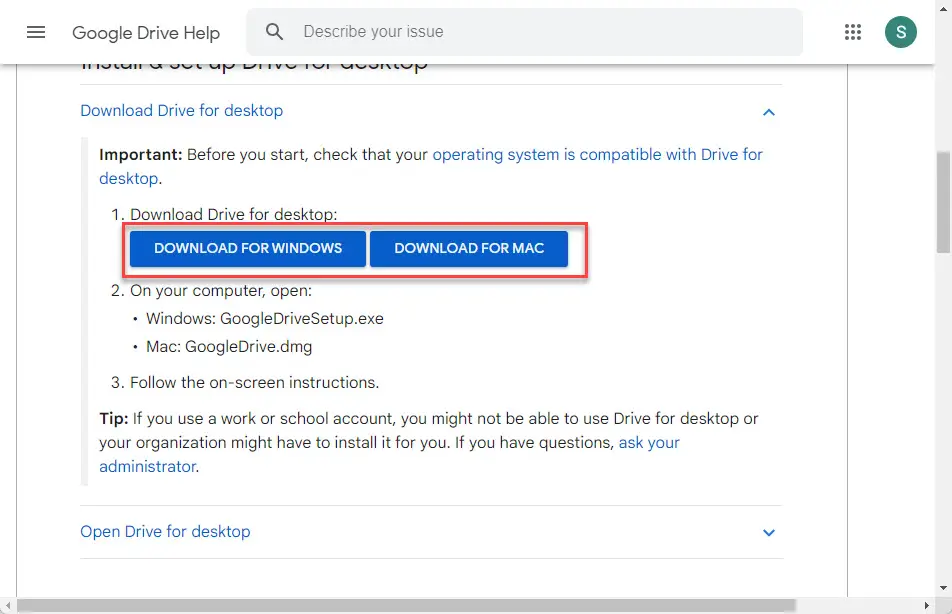
Task: Open the hamburger main menu
Action: click(36, 32)
